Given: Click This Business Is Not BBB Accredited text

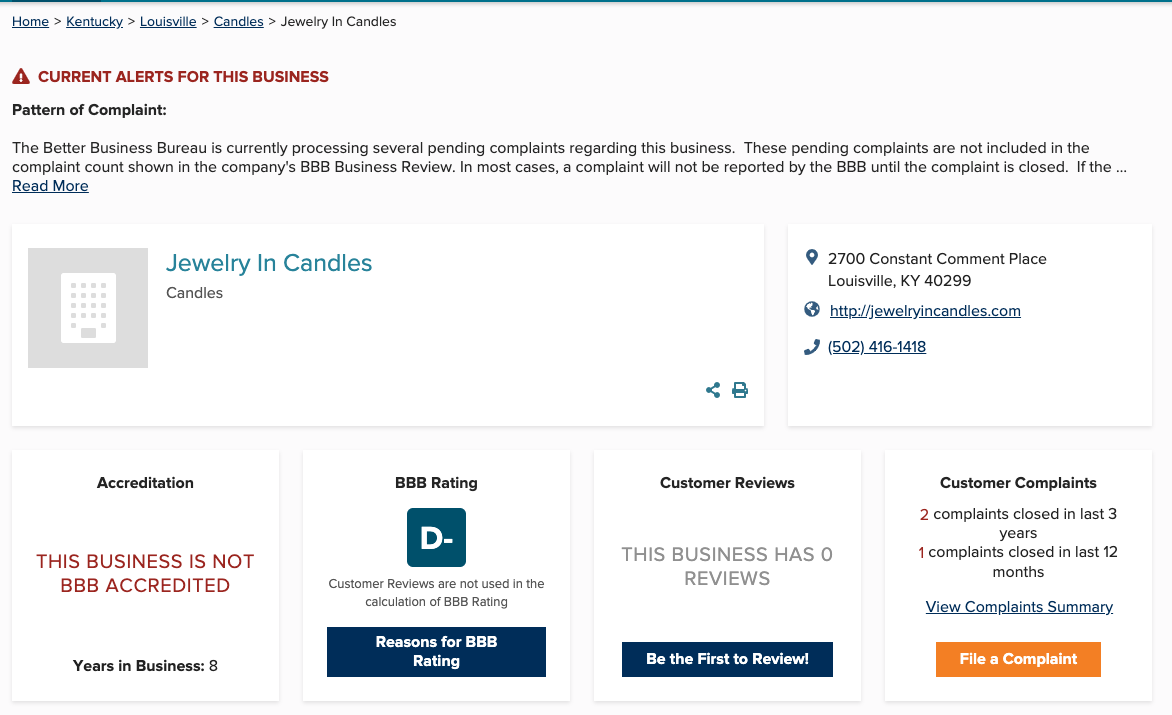Looking at the screenshot, I should (145, 573).
